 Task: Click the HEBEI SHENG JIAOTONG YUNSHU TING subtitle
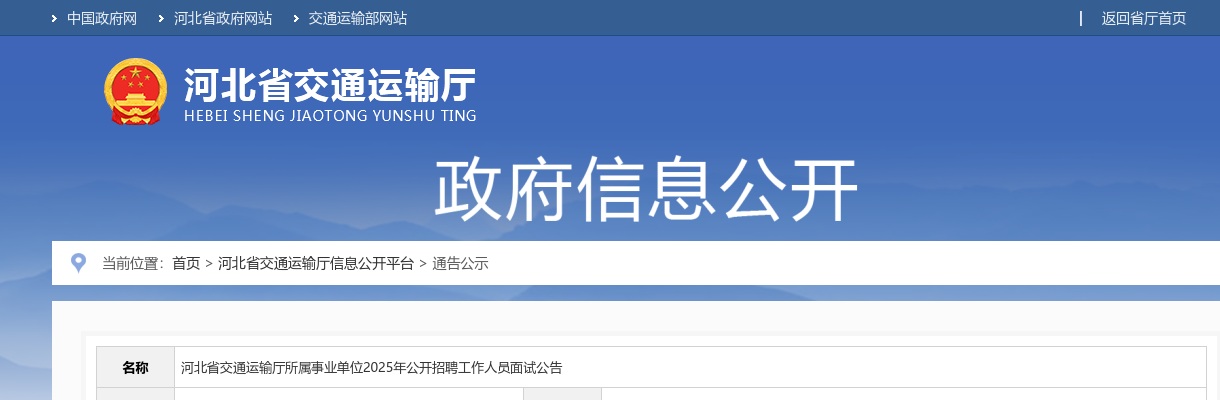pyautogui.click(x=330, y=116)
